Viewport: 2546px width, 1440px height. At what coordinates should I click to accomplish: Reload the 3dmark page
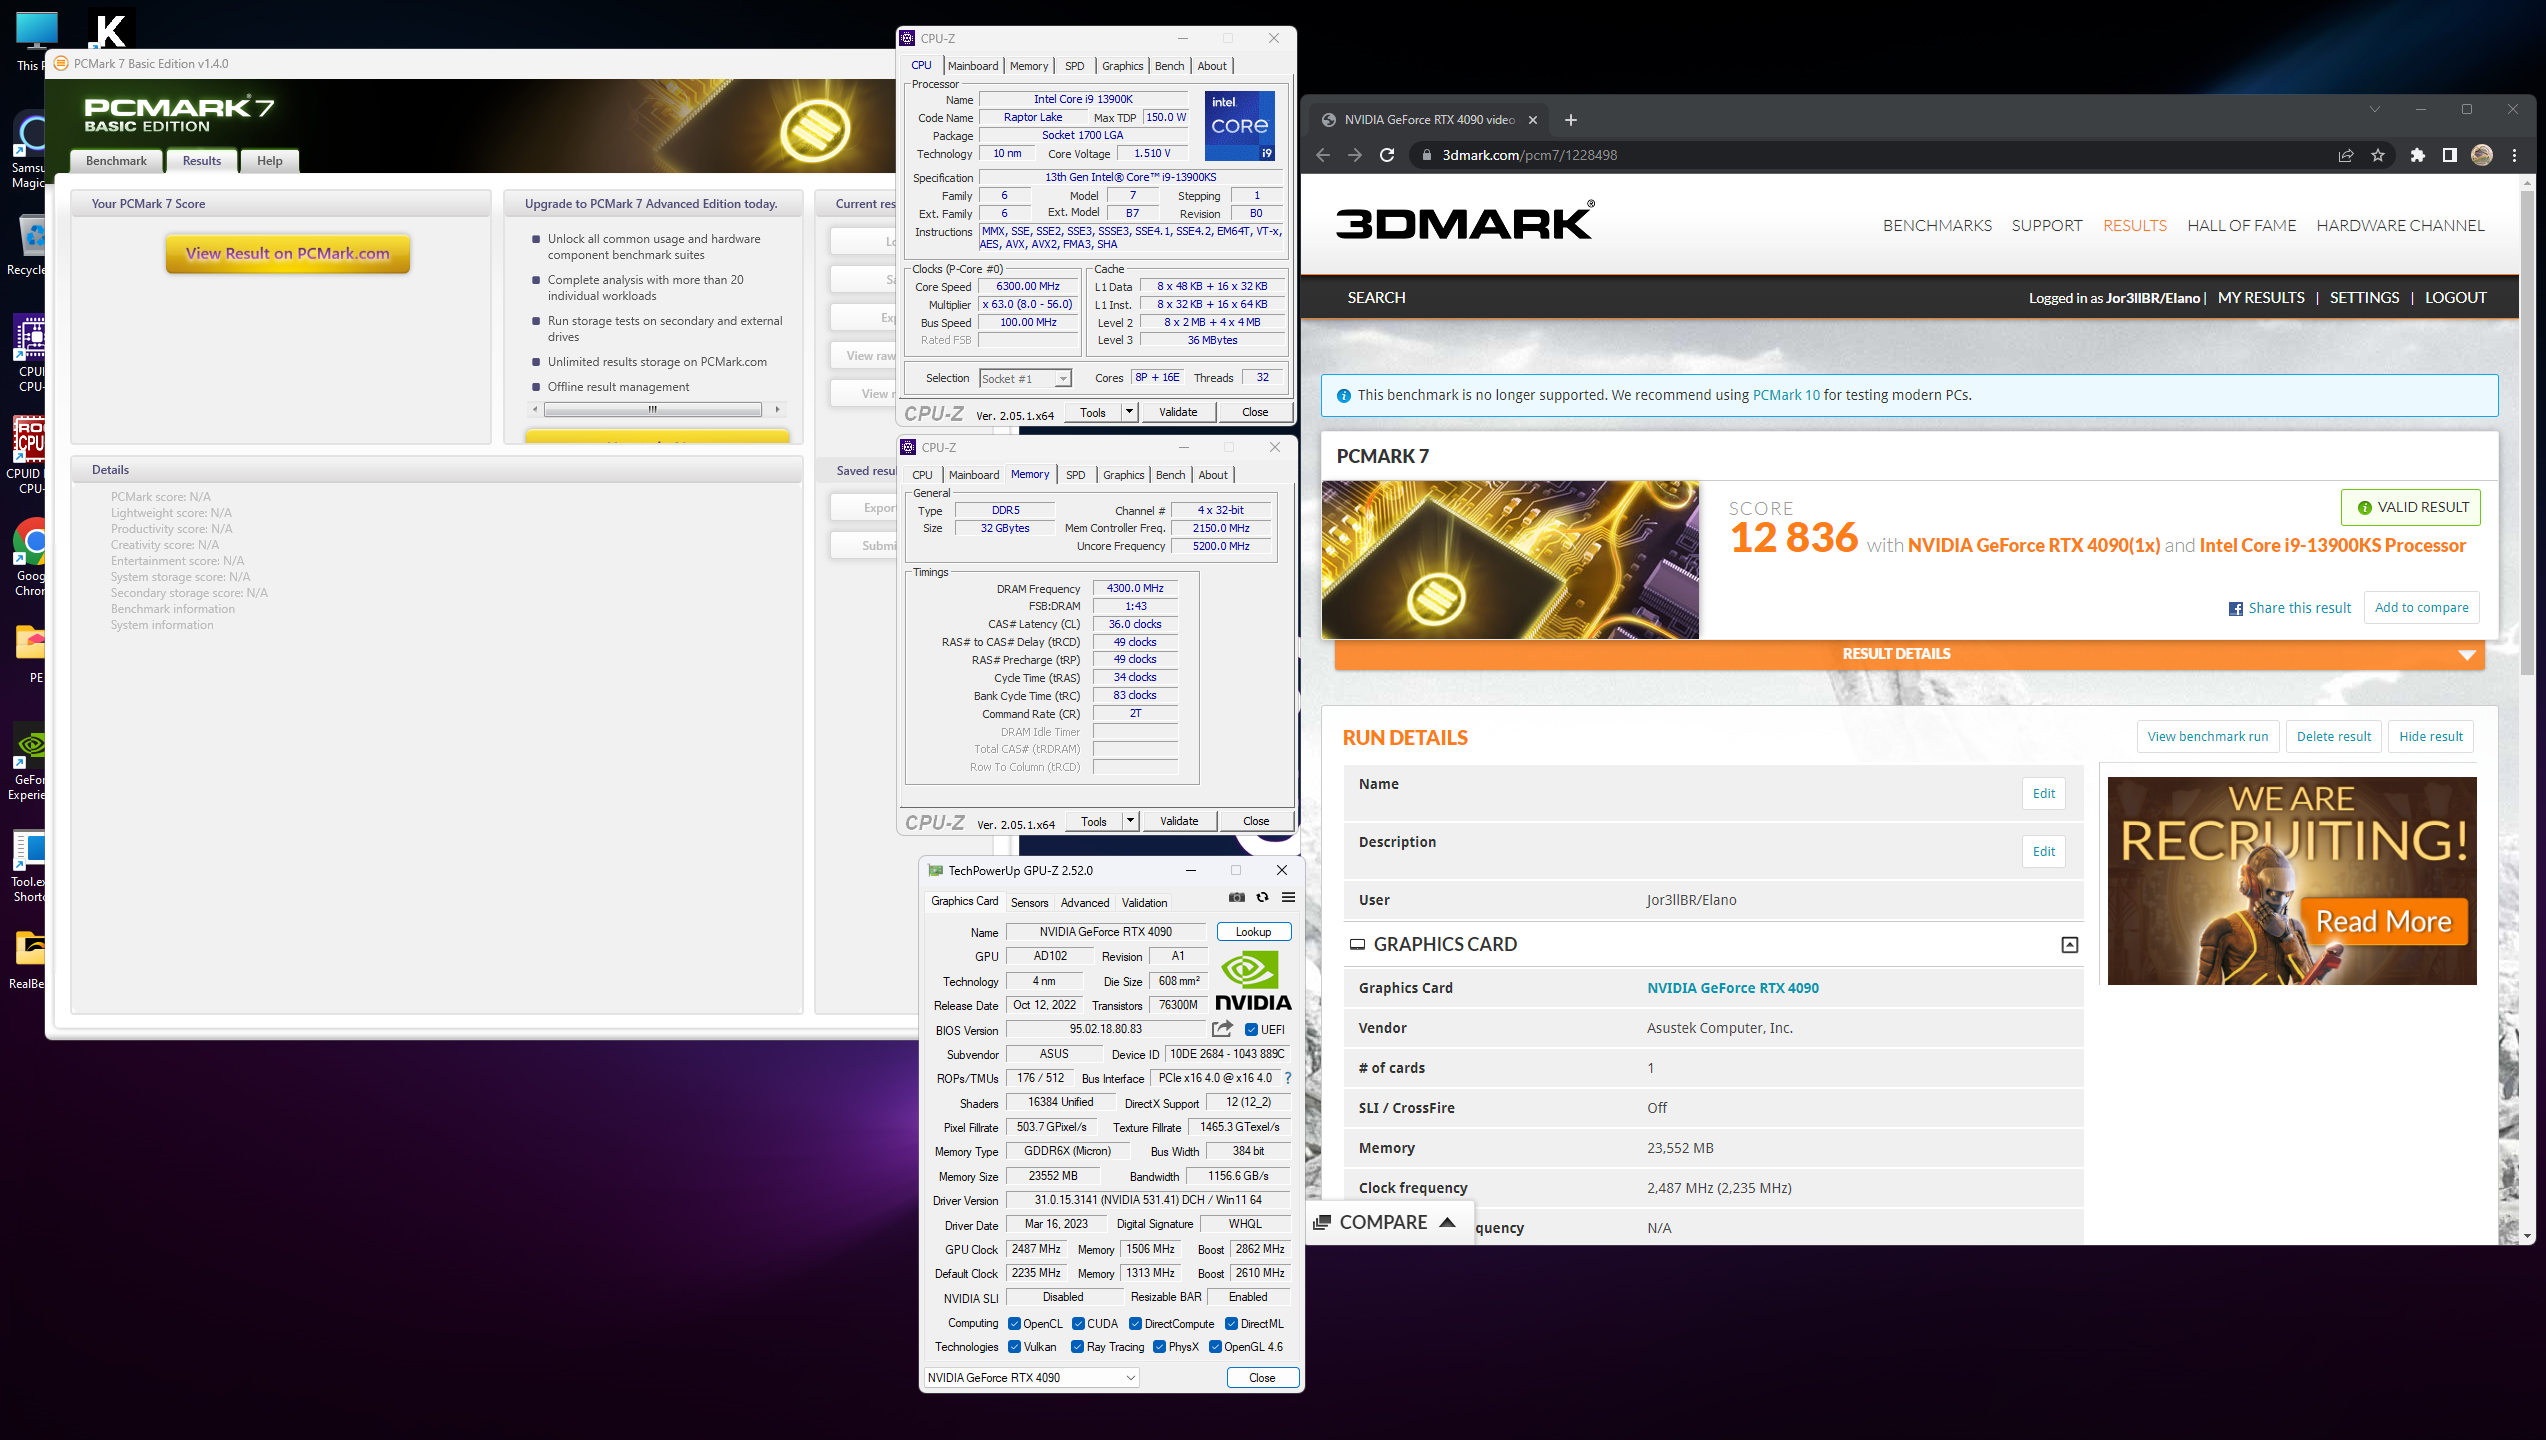point(1387,155)
